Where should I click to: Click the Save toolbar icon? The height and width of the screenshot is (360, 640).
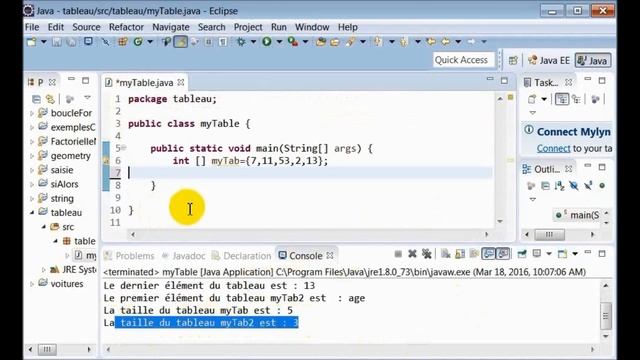57,42
